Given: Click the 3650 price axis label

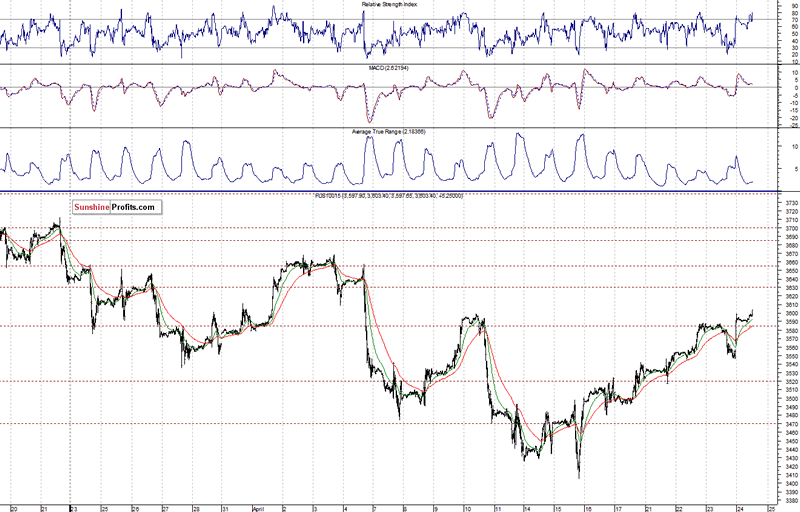Looking at the screenshot, I should pos(792,271).
